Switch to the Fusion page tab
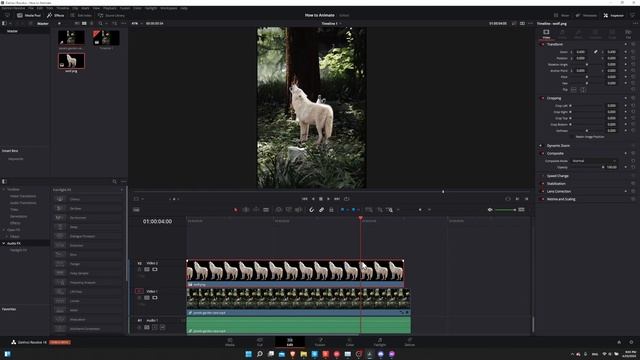Image resolution: width=640 pixels, height=360 pixels. point(320,342)
